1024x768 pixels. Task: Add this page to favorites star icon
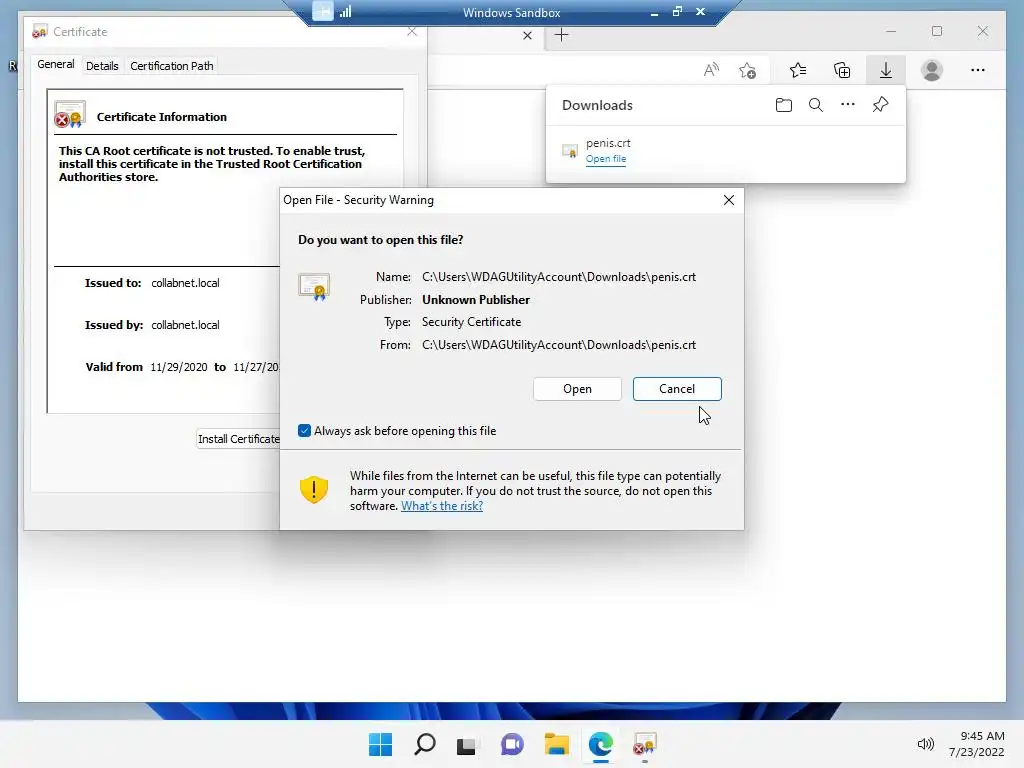tap(748, 70)
